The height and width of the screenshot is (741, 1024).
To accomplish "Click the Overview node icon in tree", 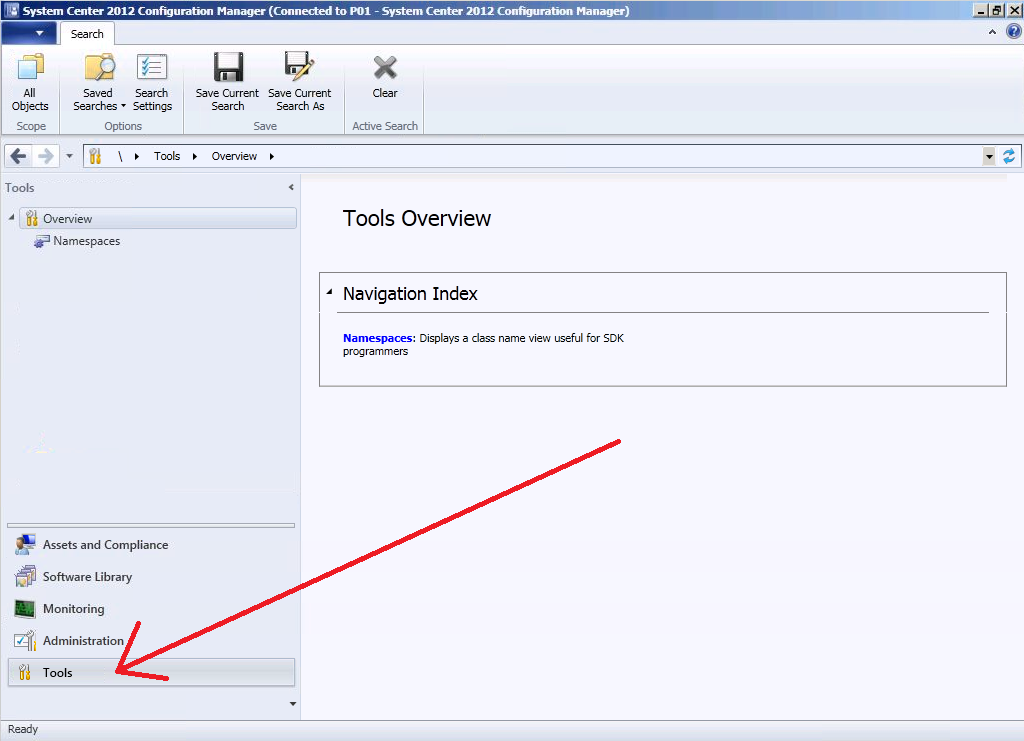I will point(31,219).
